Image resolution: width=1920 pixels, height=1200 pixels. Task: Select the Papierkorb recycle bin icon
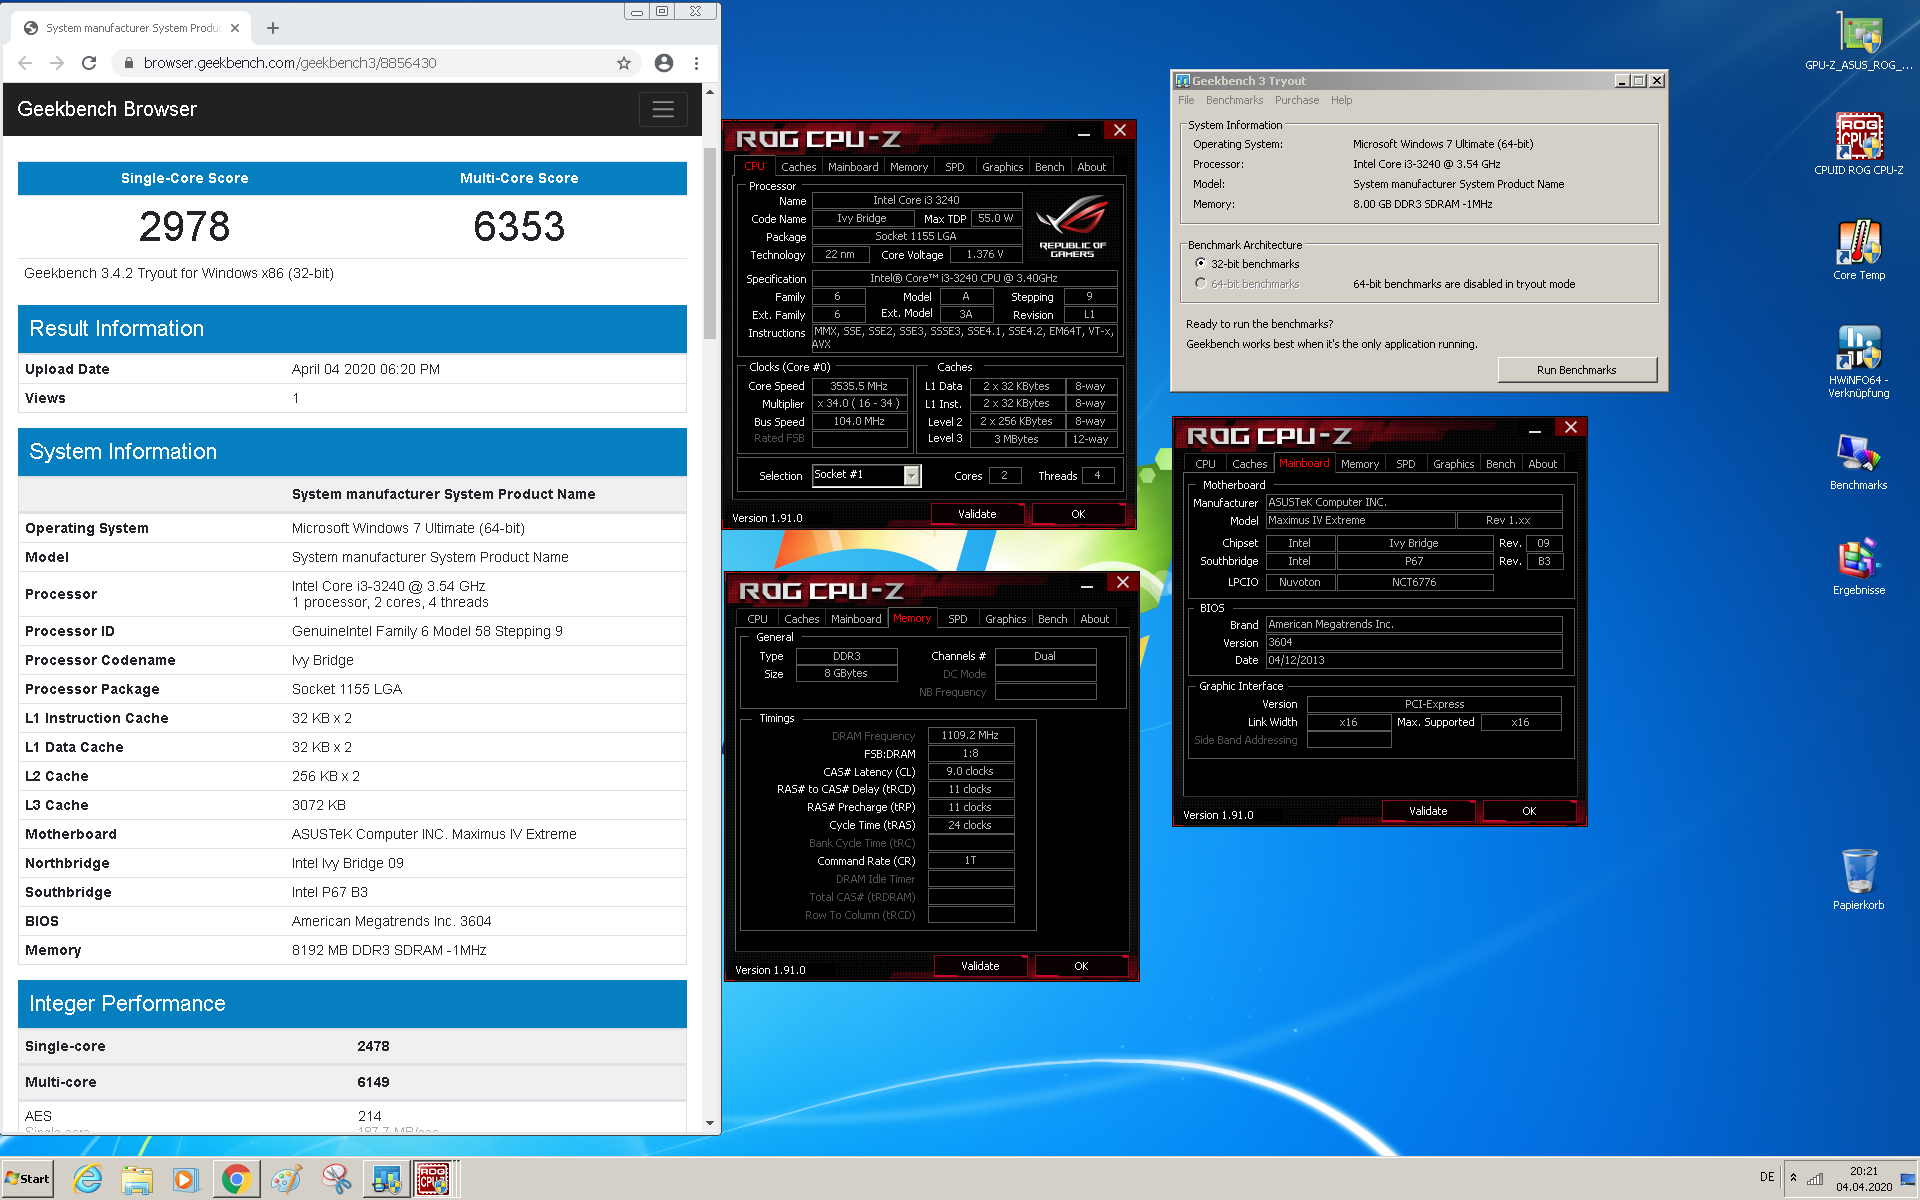[1858, 880]
